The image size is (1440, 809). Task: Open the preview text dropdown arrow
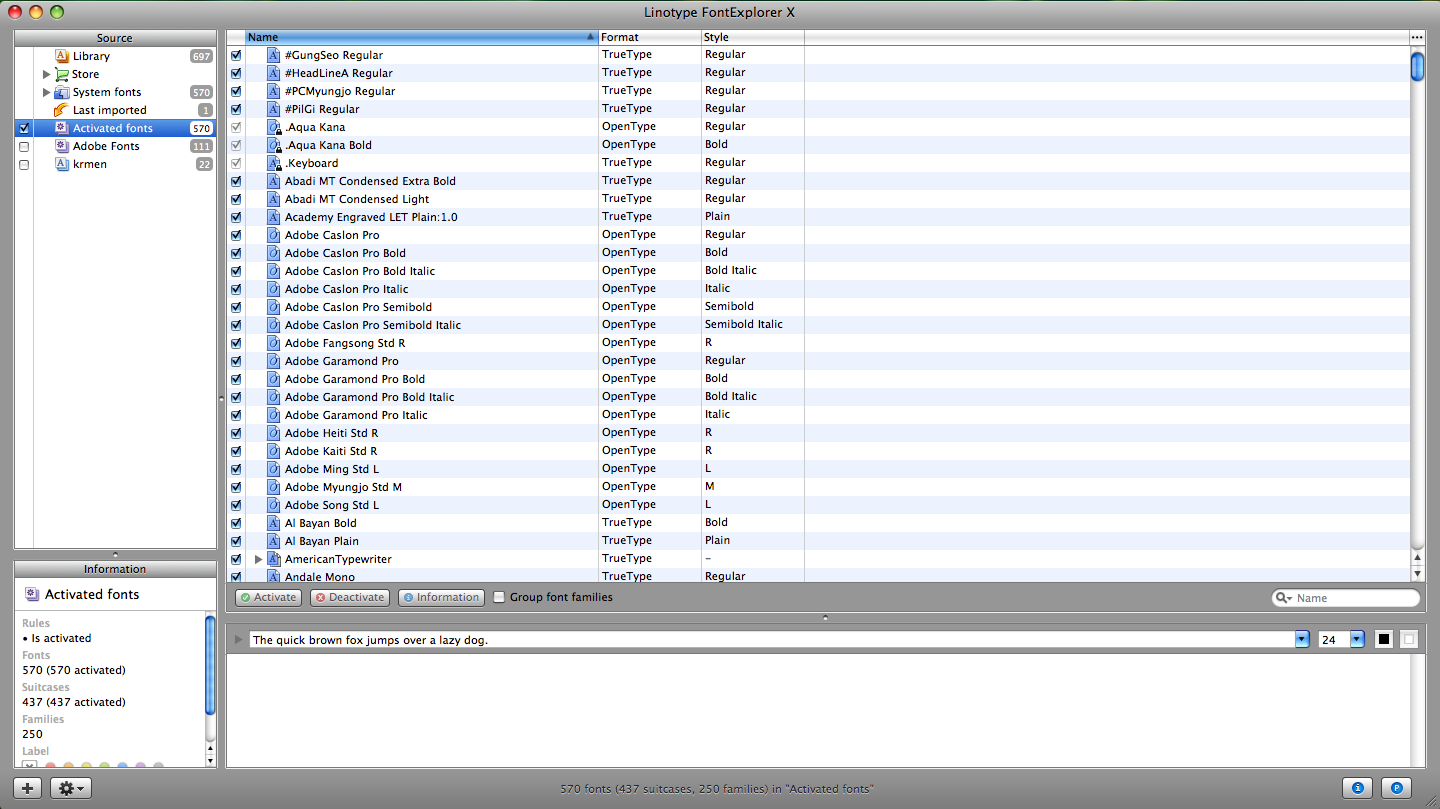click(1302, 639)
